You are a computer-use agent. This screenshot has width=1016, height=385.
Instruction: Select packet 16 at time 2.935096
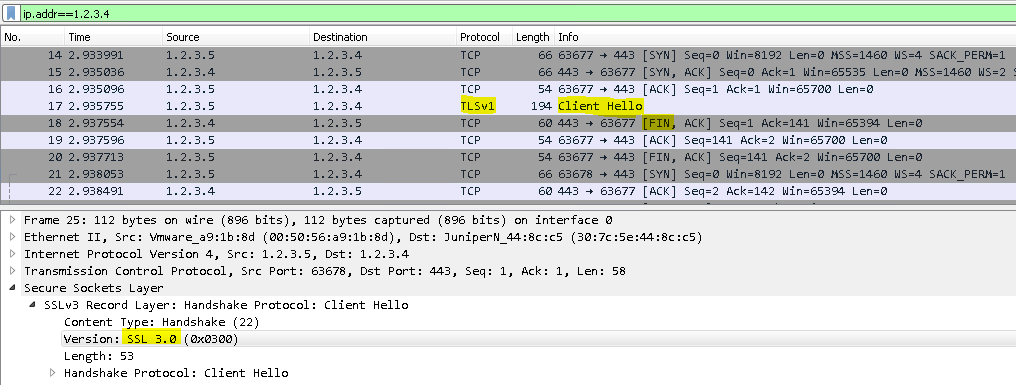coord(508,89)
